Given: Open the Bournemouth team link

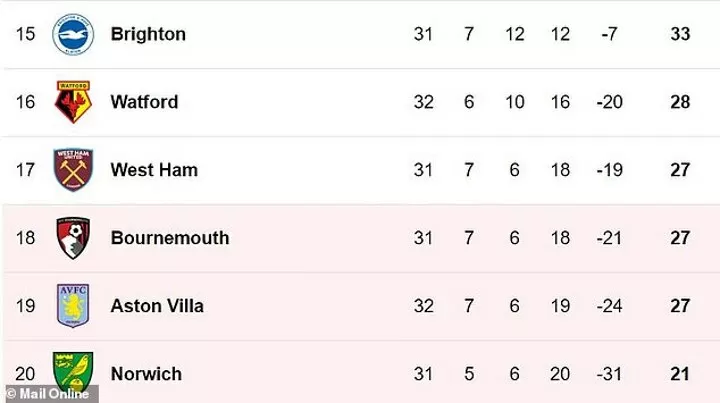Looking at the screenshot, I should pos(170,238).
